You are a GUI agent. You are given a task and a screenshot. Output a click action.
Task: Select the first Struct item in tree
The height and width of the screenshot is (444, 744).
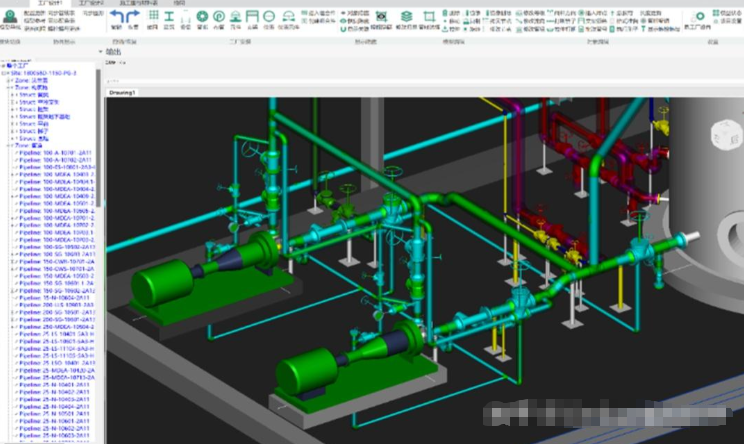coord(28,95)
